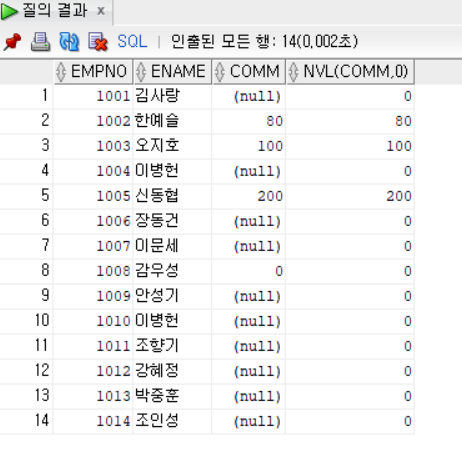Select COMM (null) cell for 1014
Screen dimensions: 462x450
pos(249,421)
